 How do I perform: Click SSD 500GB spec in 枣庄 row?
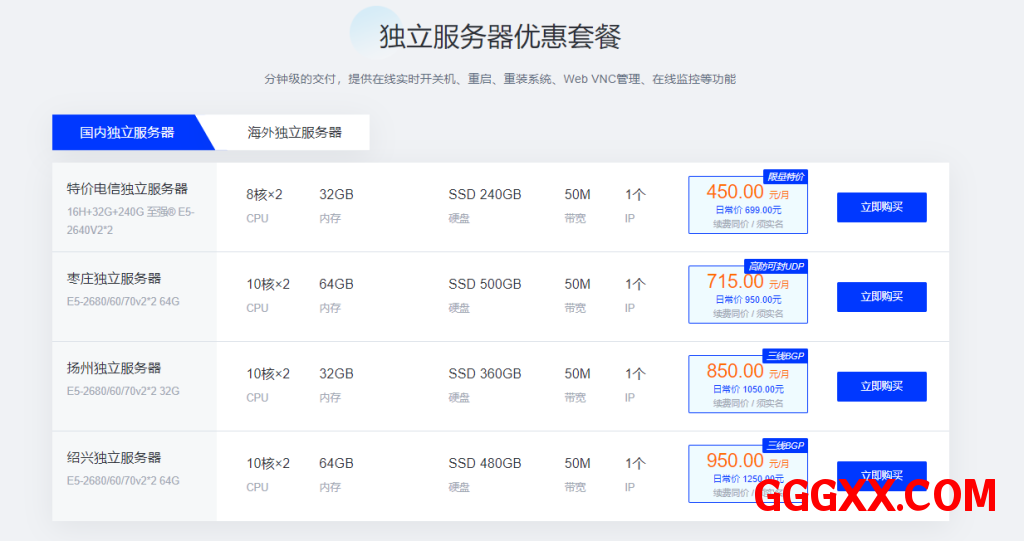click(485, 284)
